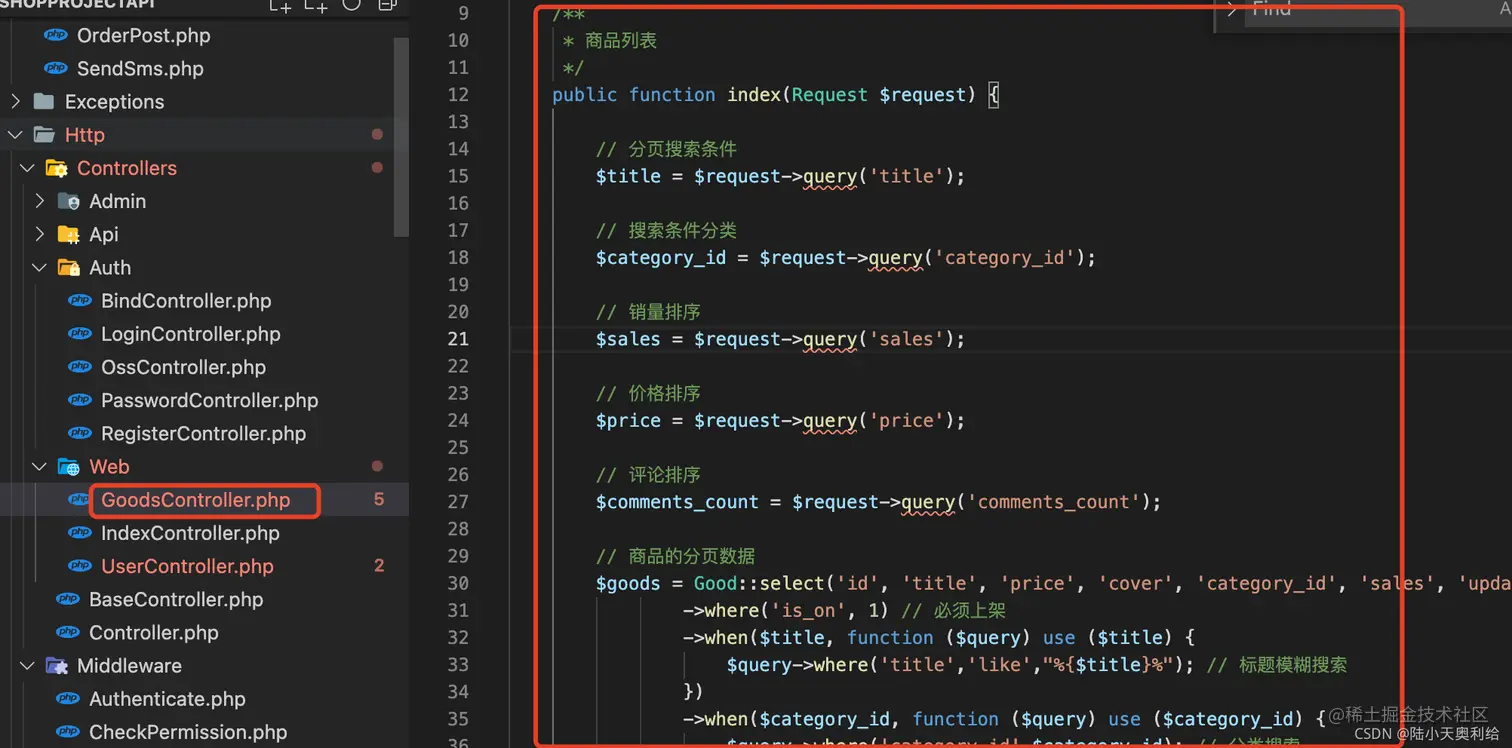Click the ->when($title, function line

[938, 637]
